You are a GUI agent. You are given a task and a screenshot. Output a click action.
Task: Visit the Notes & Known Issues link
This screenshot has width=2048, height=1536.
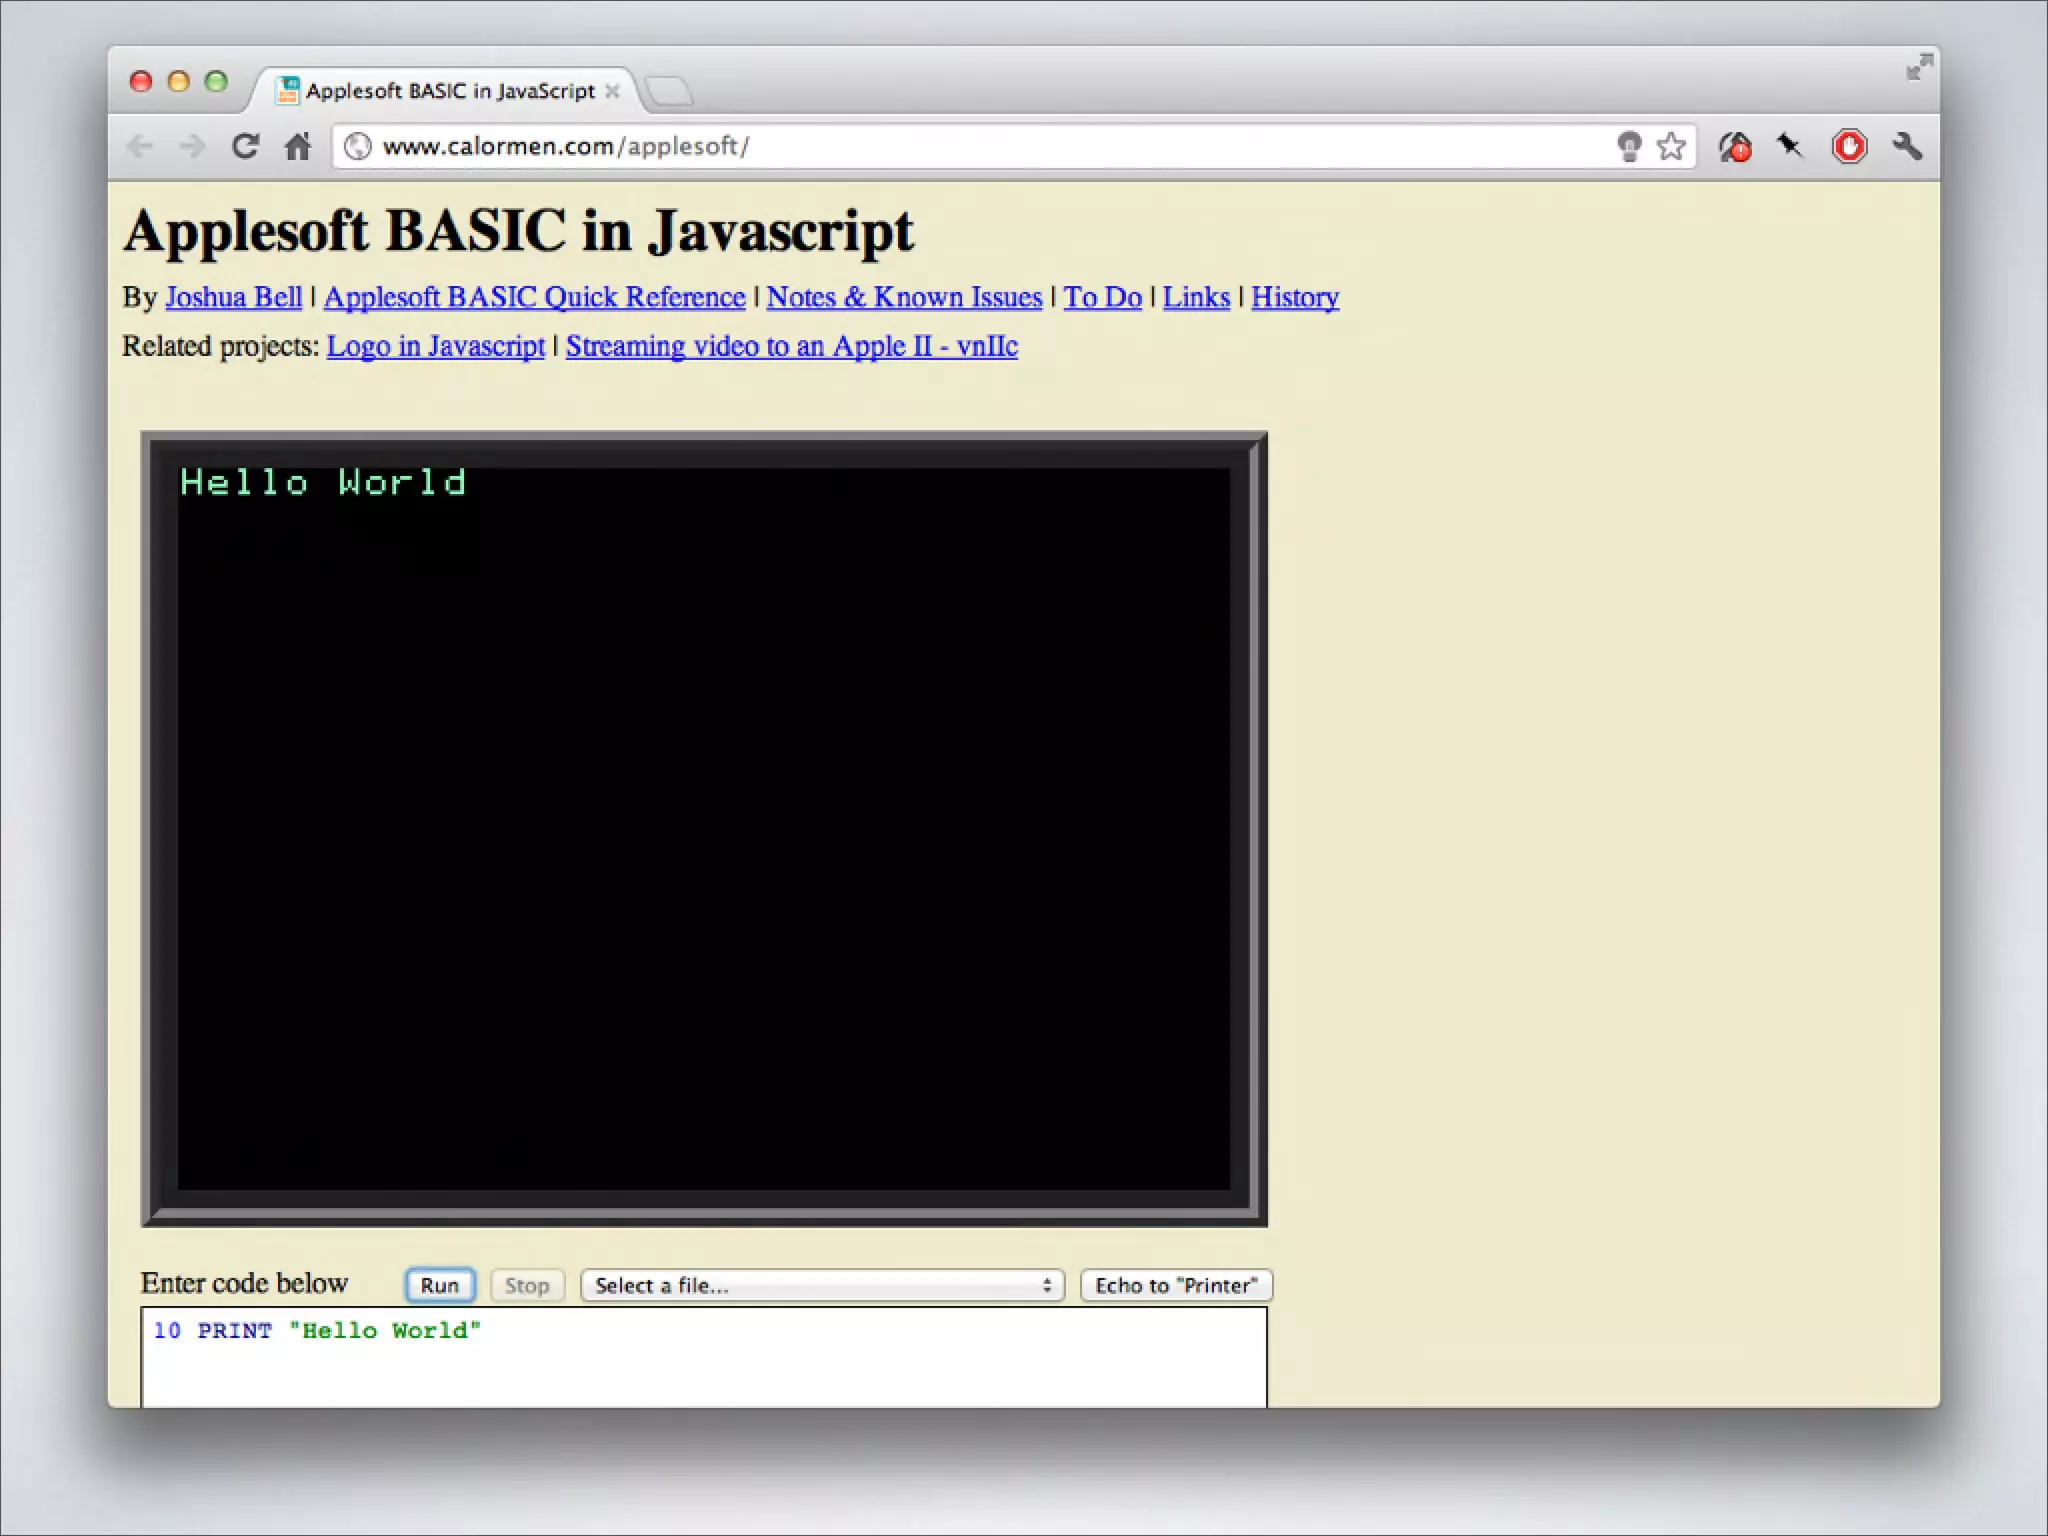pyautogui.click(x=904, y=297)
